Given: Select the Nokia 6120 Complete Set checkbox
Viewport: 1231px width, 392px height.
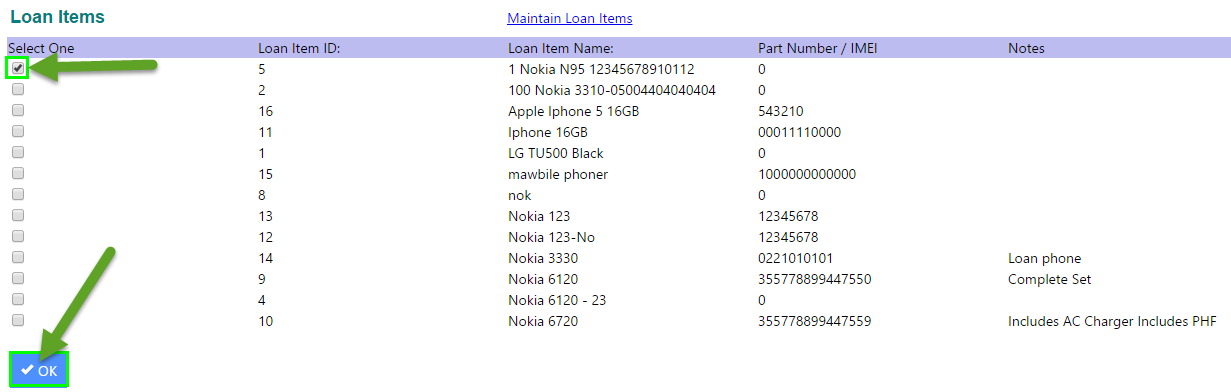Looking at the screenshot, I should coord(18,278).
